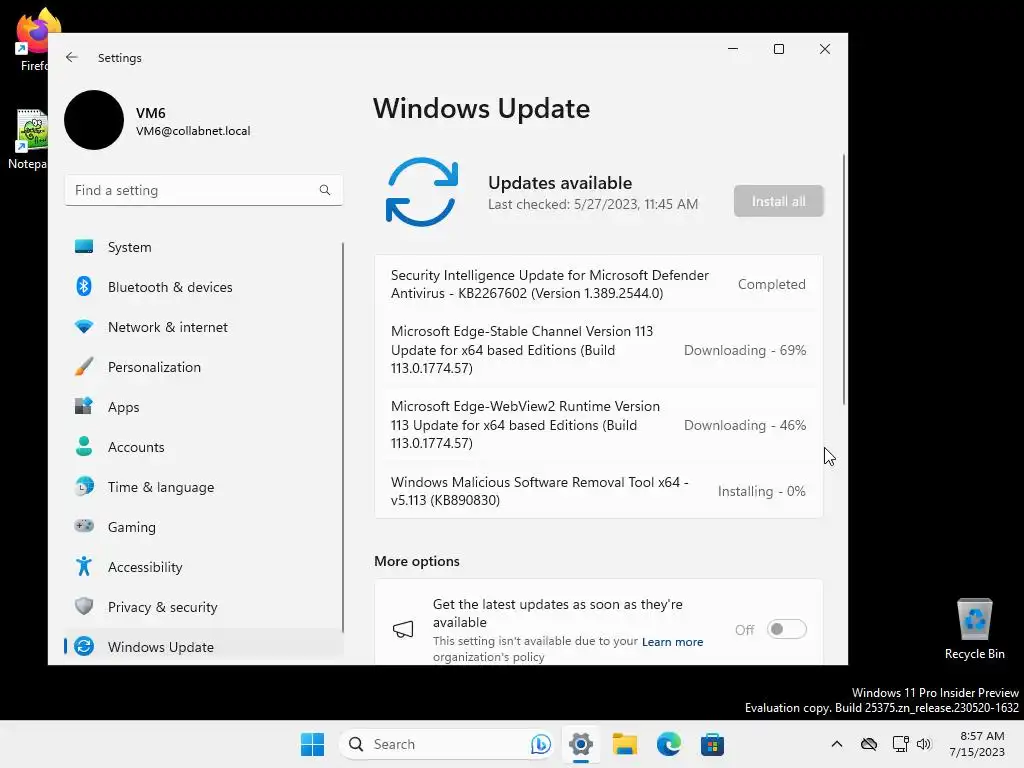Click the main content vertical scrollbar

(x=844, y=280)
